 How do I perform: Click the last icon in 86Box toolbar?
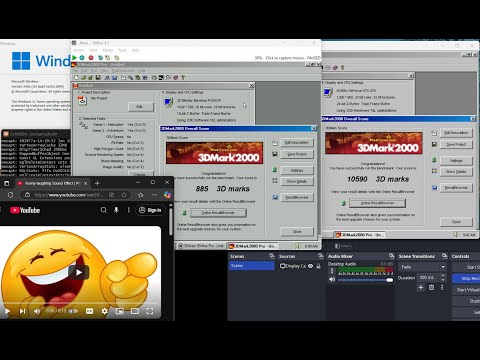(x=117, y=58)
